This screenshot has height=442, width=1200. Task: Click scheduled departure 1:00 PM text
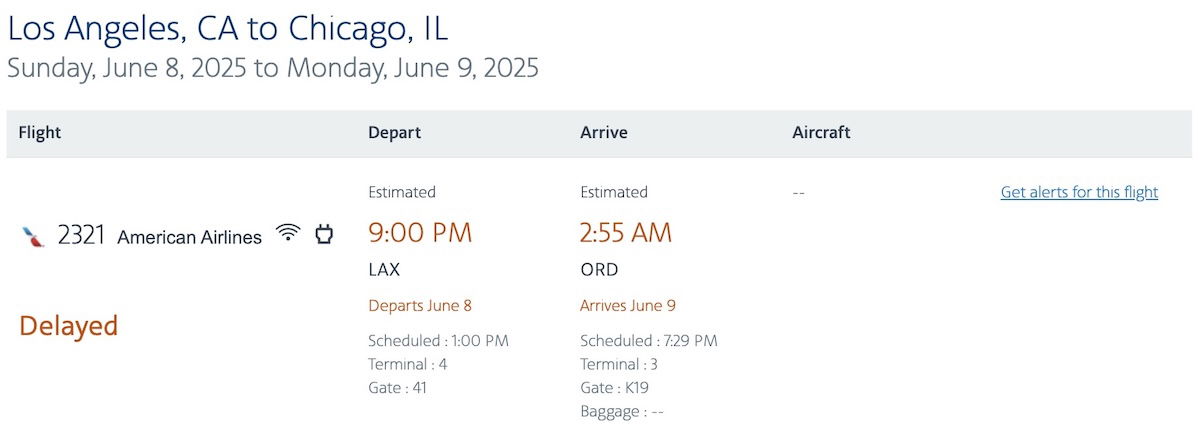438,341
